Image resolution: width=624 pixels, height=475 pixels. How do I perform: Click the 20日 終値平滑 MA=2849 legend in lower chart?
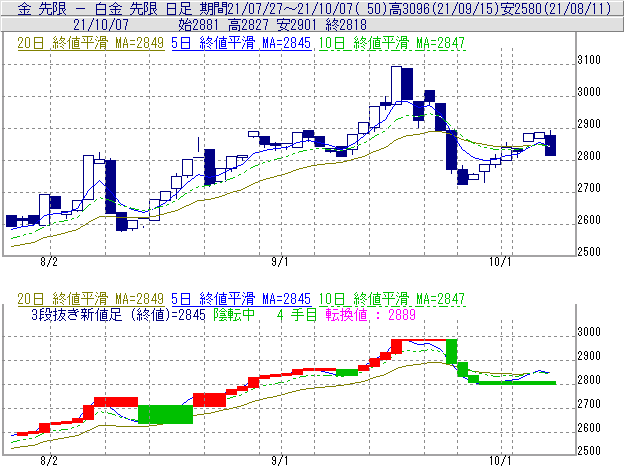[91, 299]
